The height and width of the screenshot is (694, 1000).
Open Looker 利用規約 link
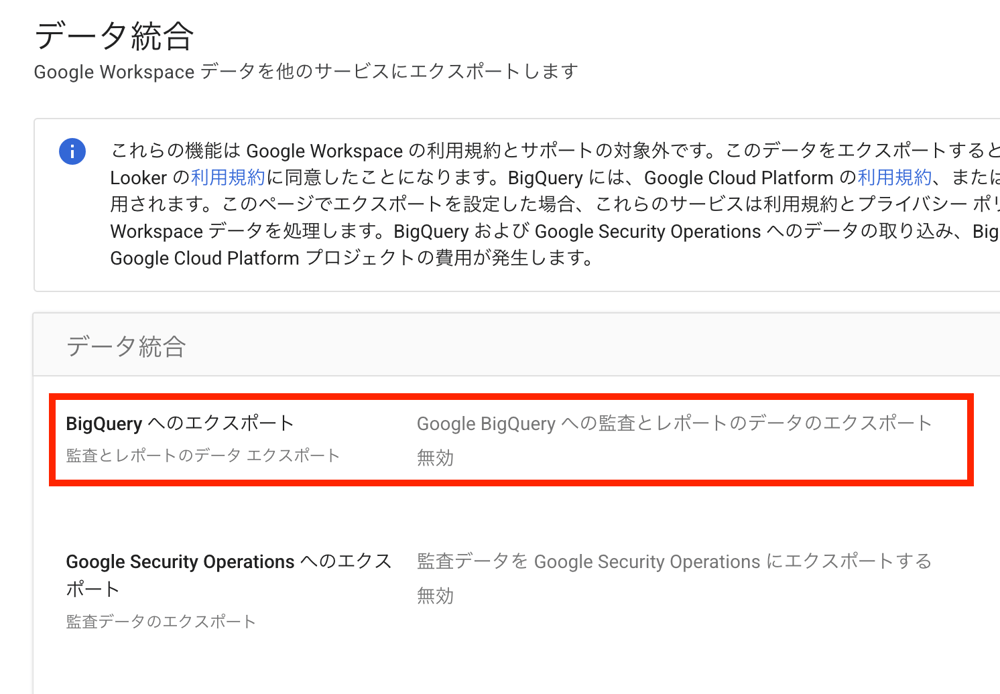[x=228, y=177]
